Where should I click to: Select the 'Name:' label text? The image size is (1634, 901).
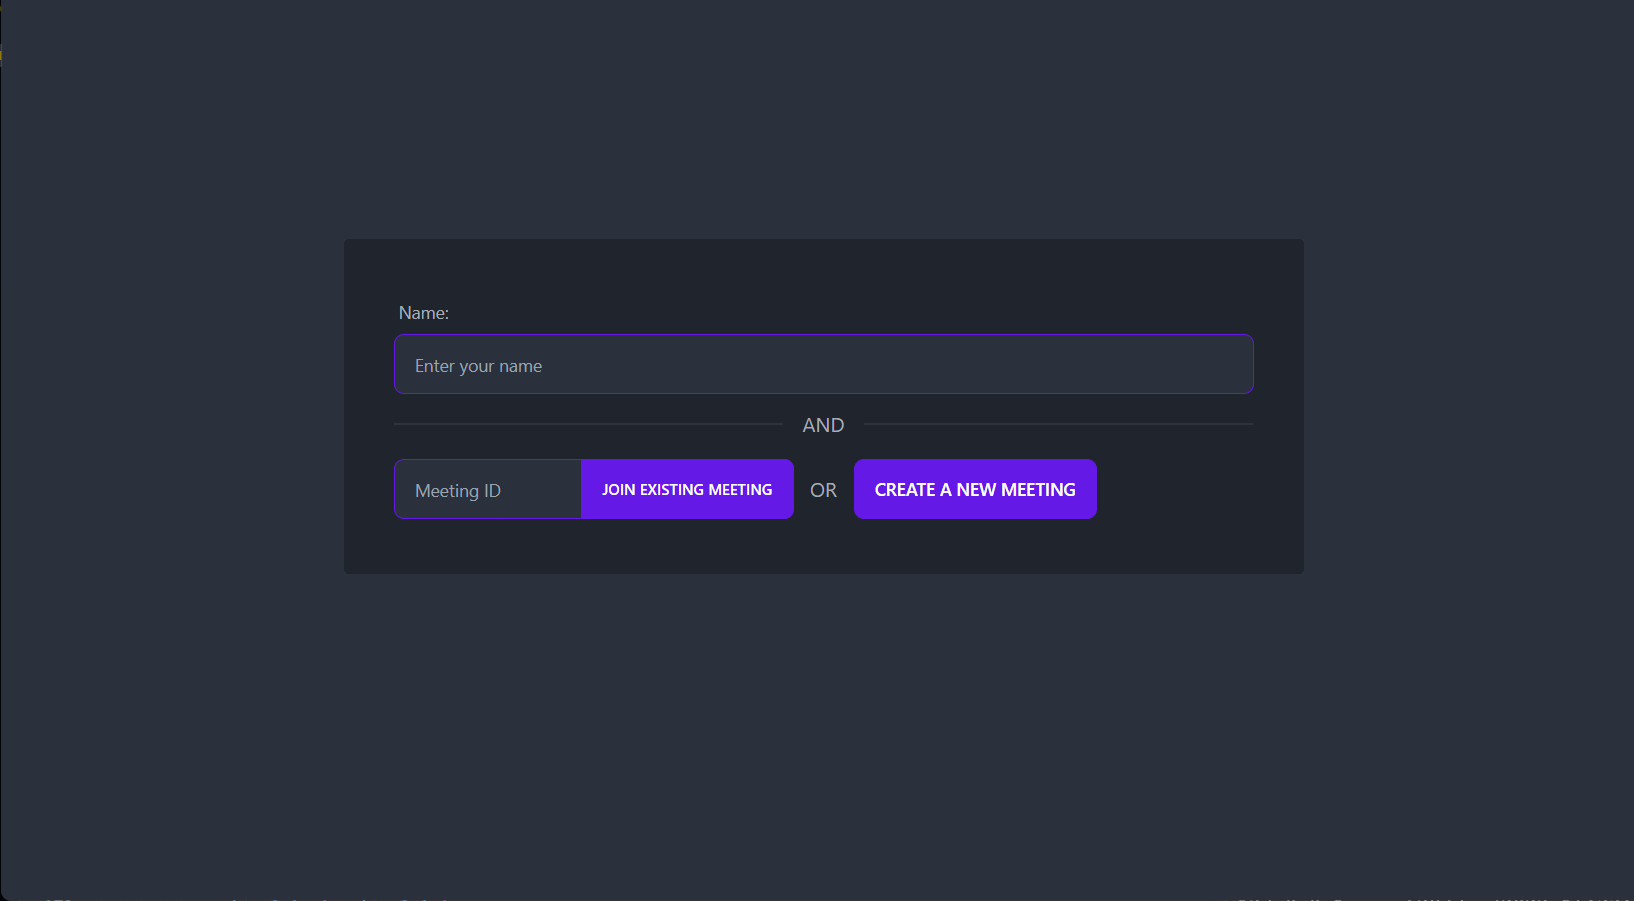[x=424, y=313]
